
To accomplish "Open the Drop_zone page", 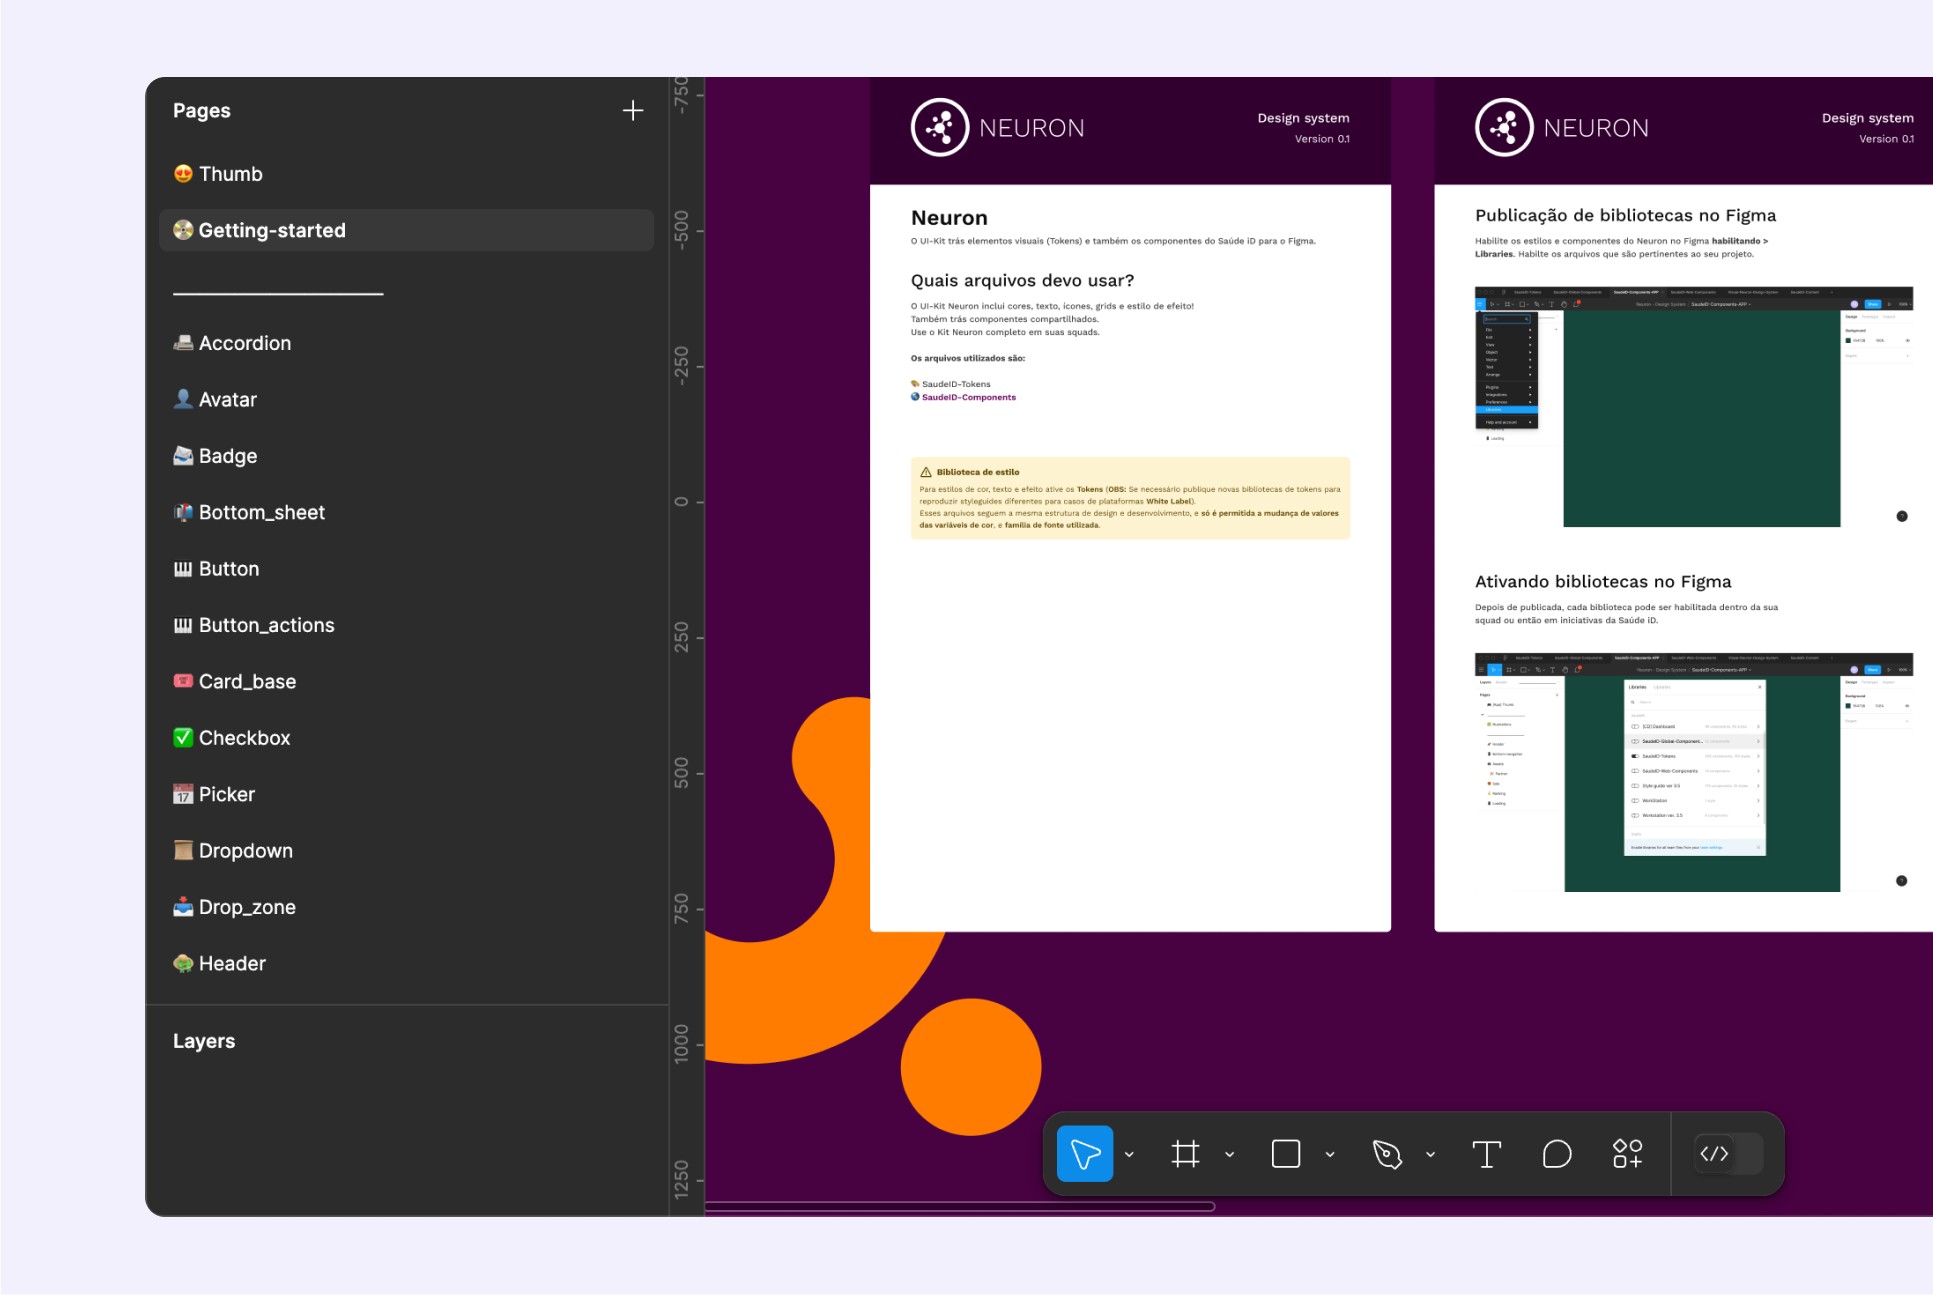I will pyautogui.click(x=407, y=907).
